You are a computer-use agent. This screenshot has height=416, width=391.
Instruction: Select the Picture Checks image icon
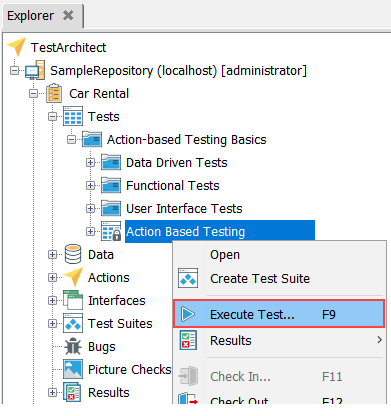[x=73, y=369]
